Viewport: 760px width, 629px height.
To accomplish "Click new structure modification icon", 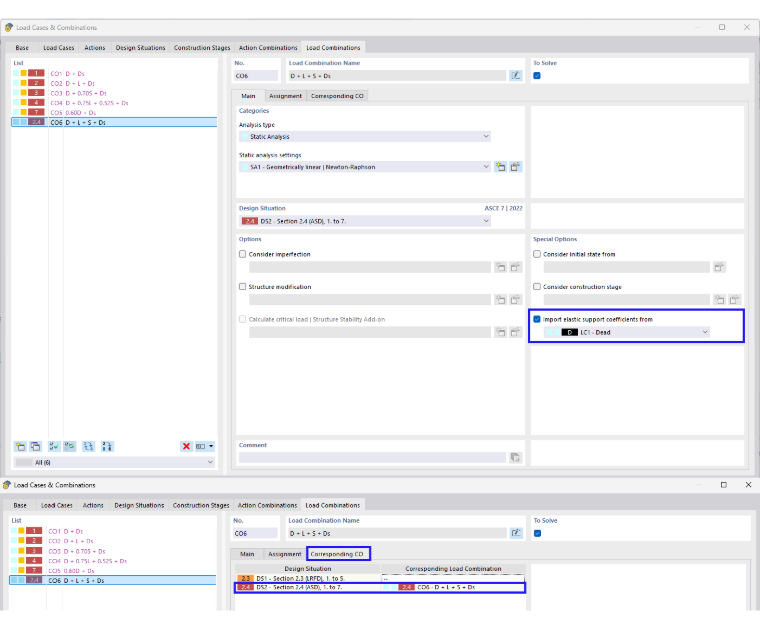I will click(501, 299).
